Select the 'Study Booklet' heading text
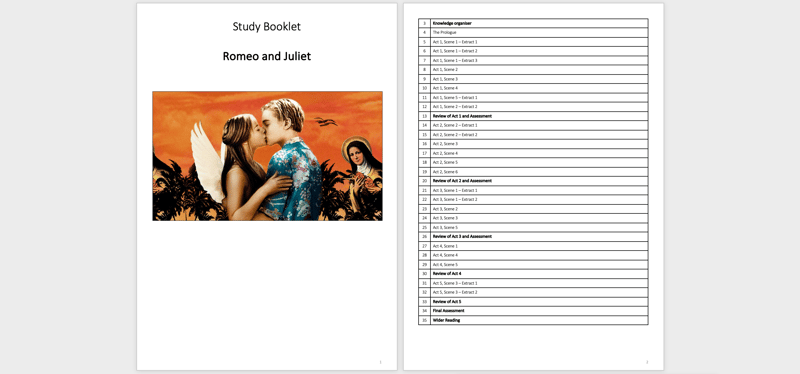This screenshot has height=374, width=800. pyautogui.click(x=266, y=27)
